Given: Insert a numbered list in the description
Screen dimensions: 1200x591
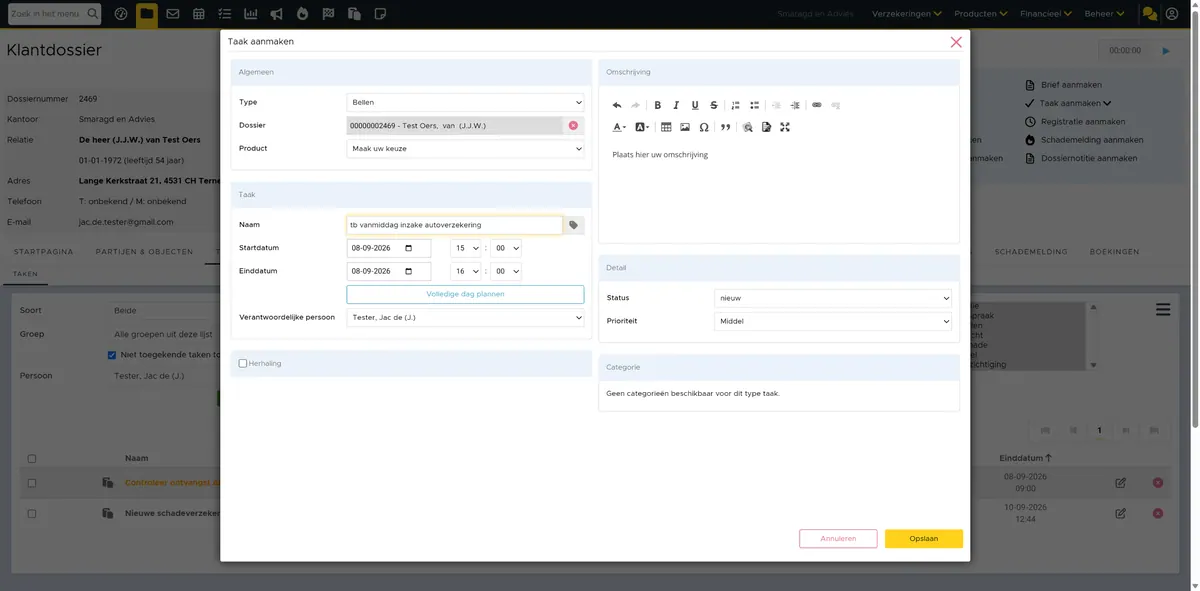Looking at the screenshot, I should pyautogui.click(x=736, y=105).
